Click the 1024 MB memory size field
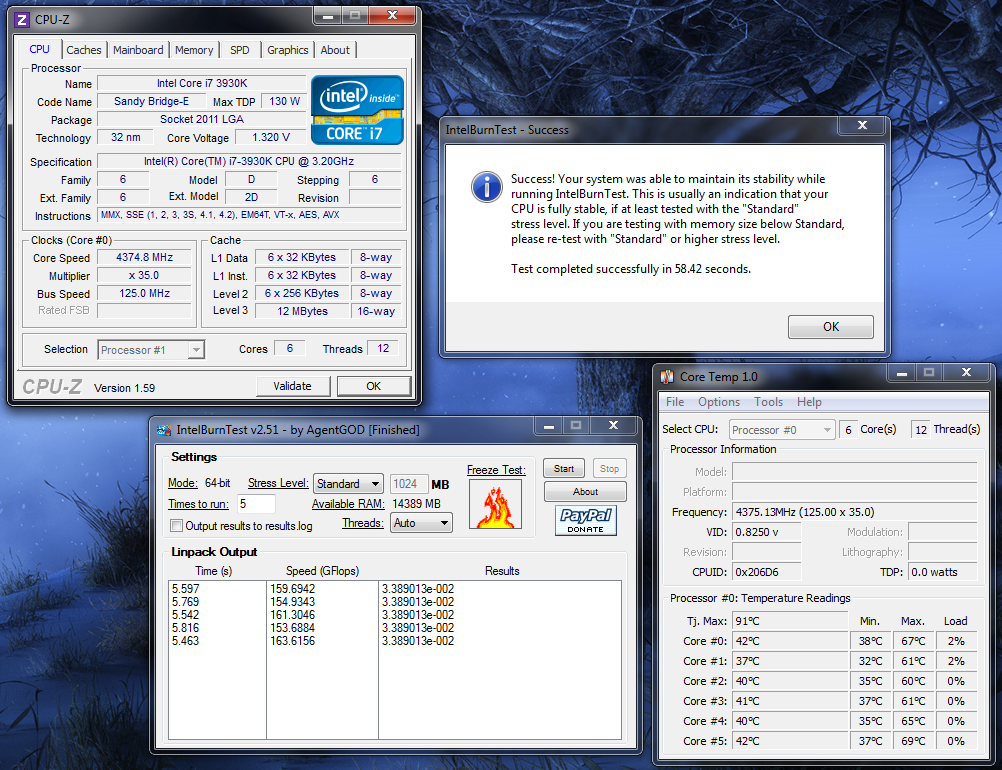Screen dimensions: 1002x770 click(x=408, y=484)
